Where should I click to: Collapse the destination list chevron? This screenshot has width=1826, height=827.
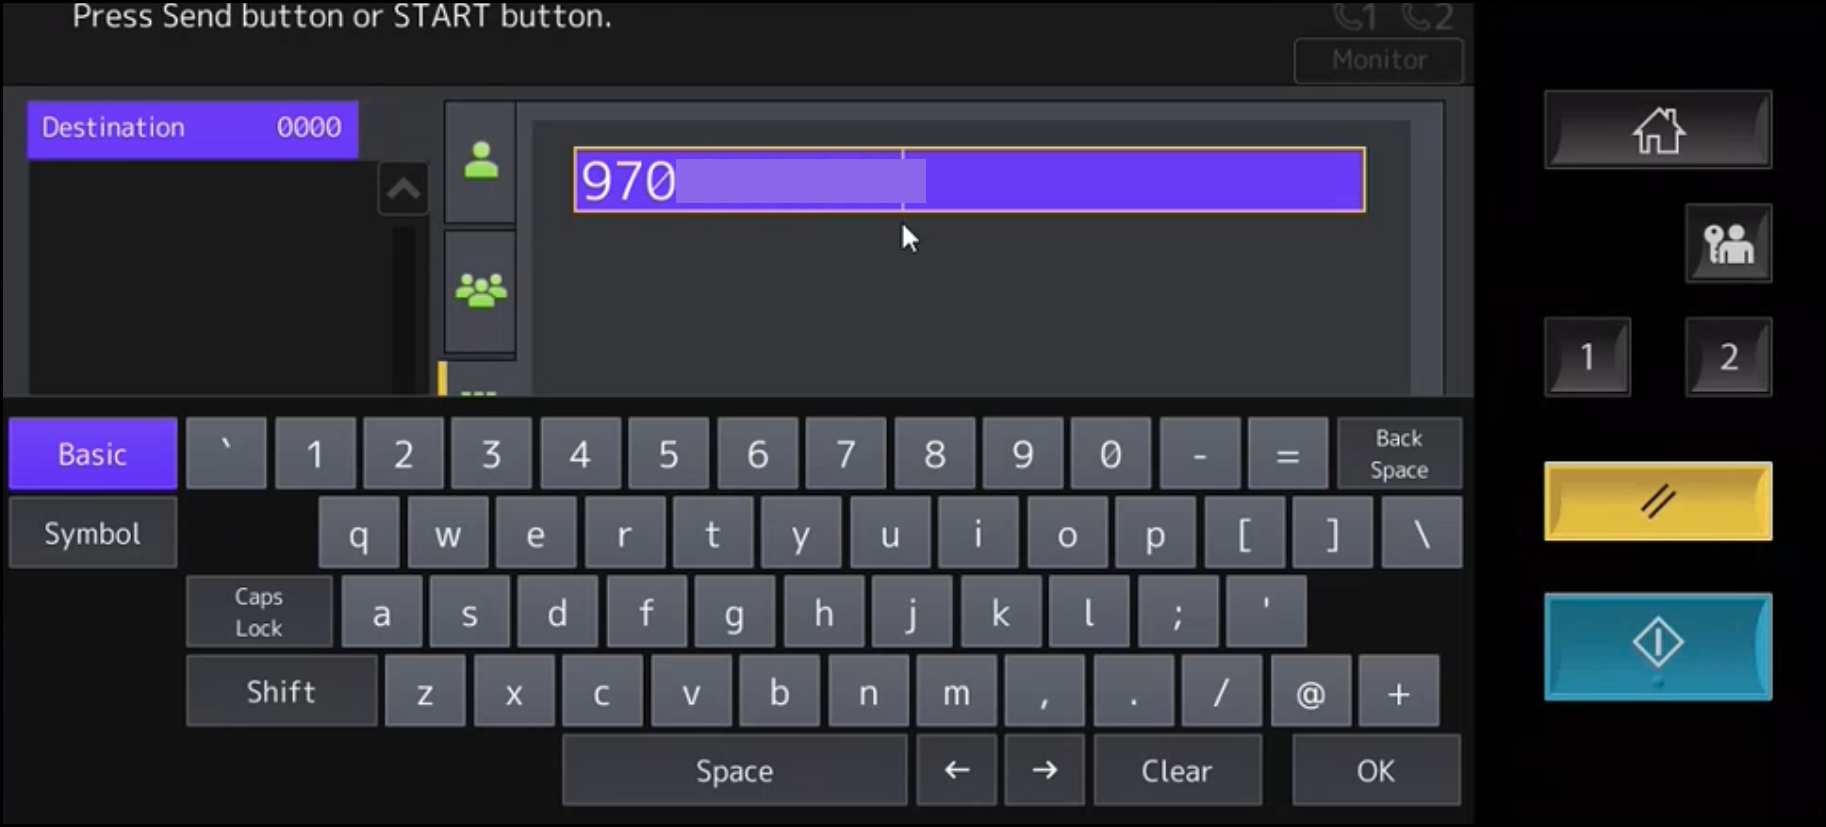coord(403,189)
